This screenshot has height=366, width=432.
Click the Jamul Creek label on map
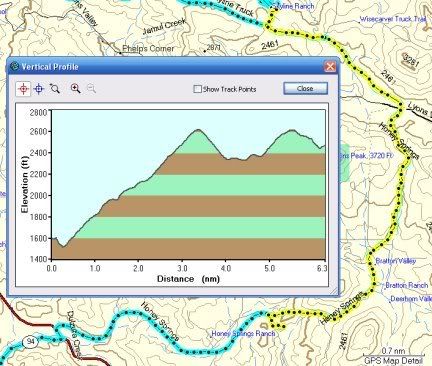click(163, 27)
